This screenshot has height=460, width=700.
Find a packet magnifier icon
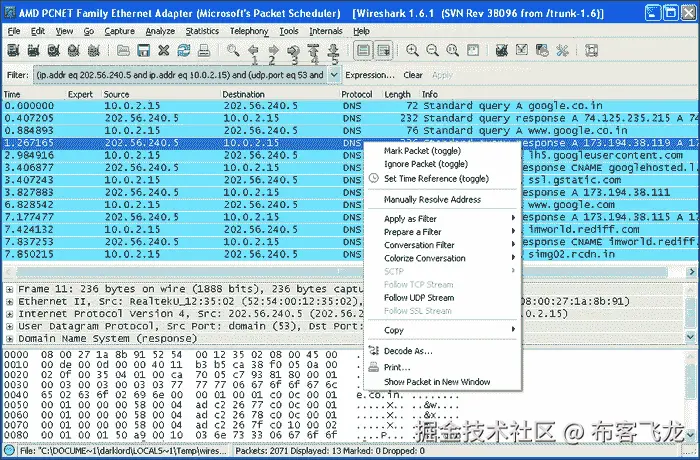[x=233, y=50]
